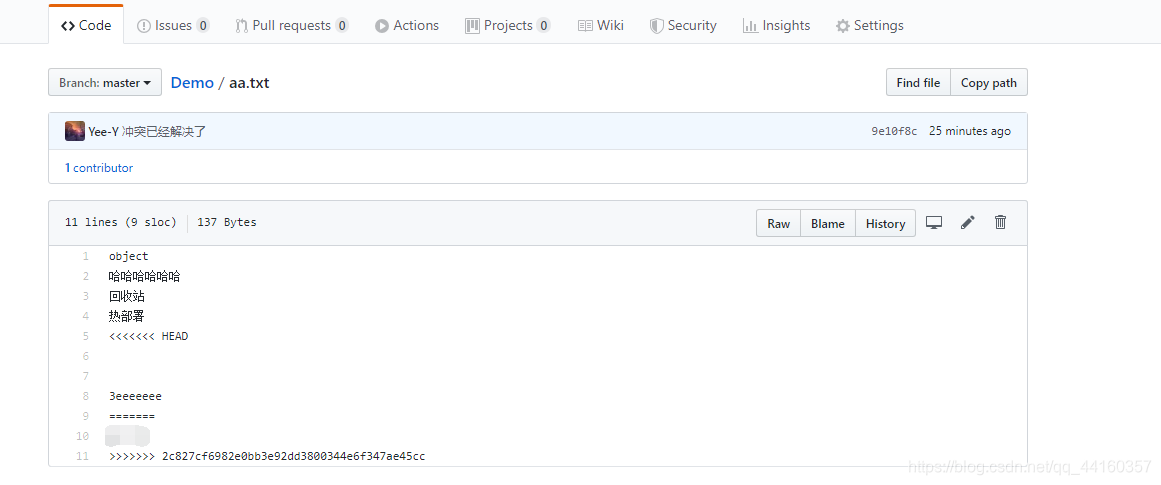Click the aa.txt file name
Screen dimensions: 1161x485
coord(249,83)
